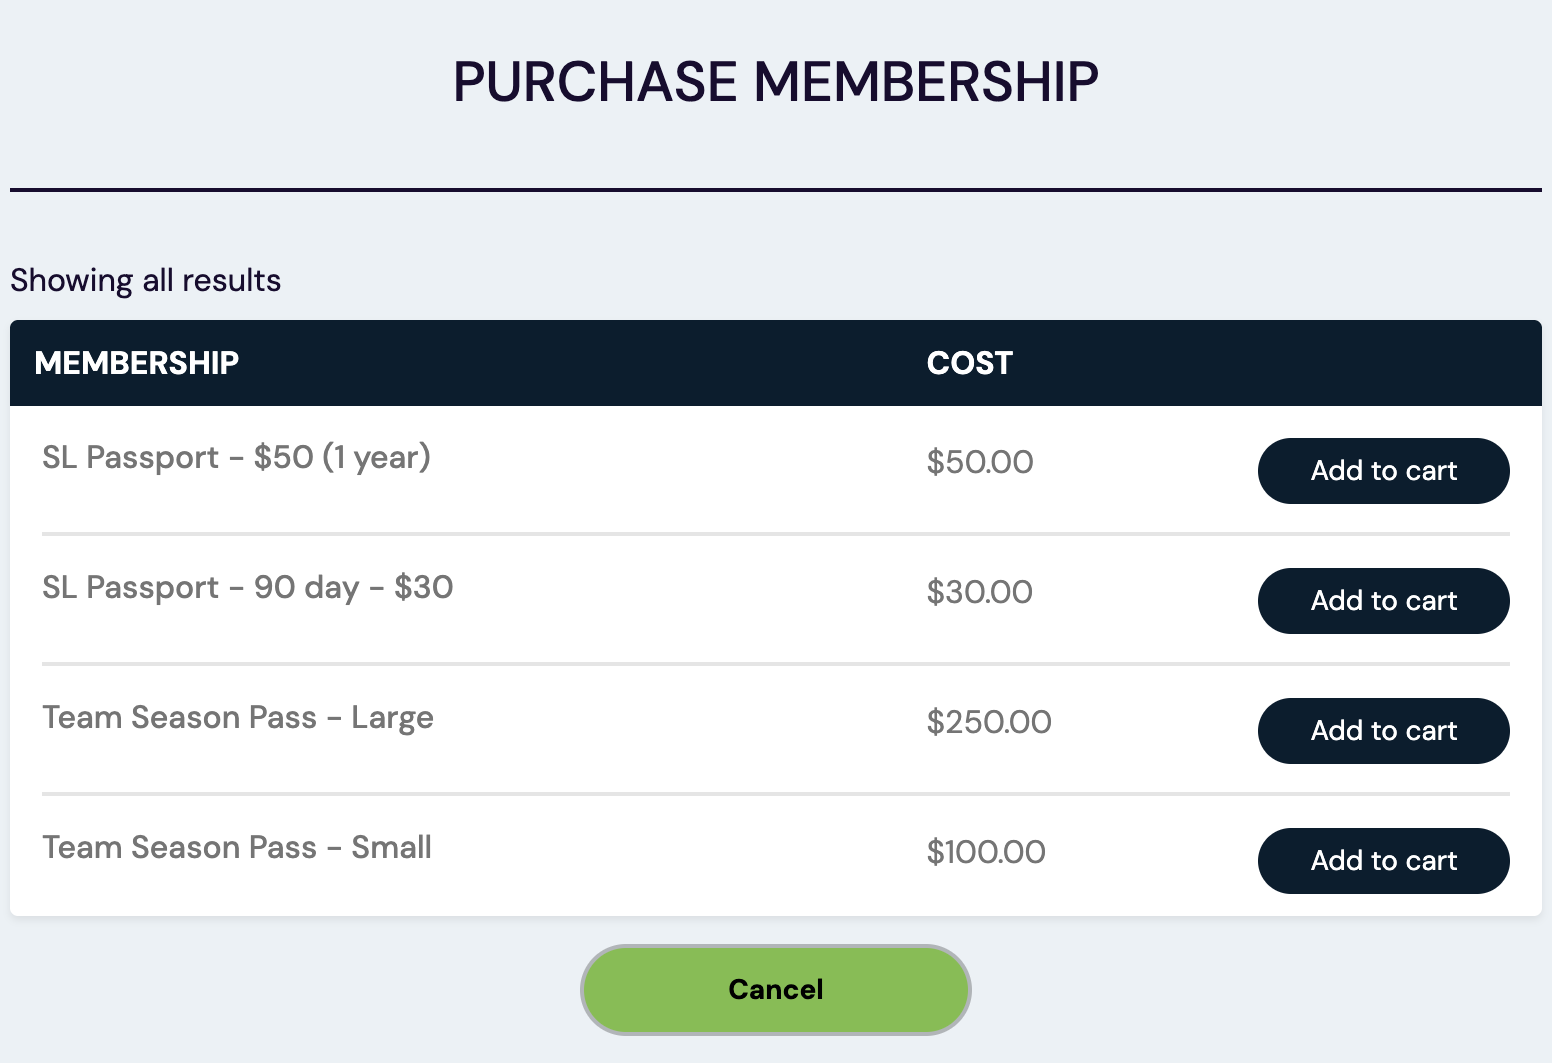
Task: Add SL Passport – 90 day – $30 to cart
Action: [x=1383, y=600]
